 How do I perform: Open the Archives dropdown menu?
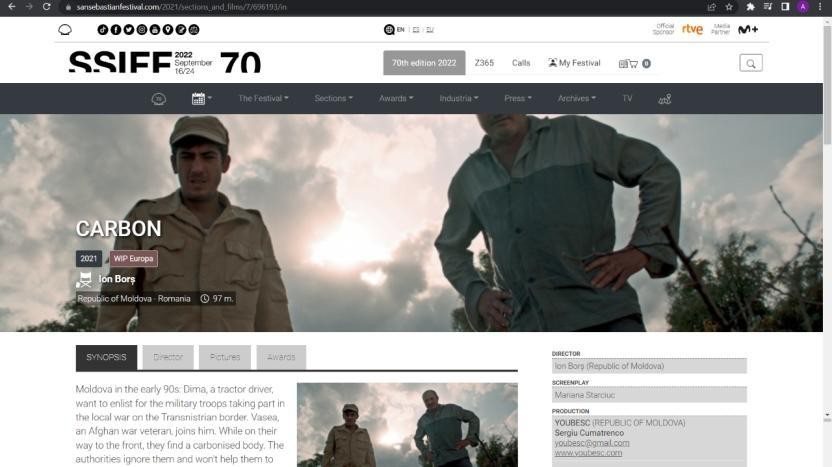(576, 99)
